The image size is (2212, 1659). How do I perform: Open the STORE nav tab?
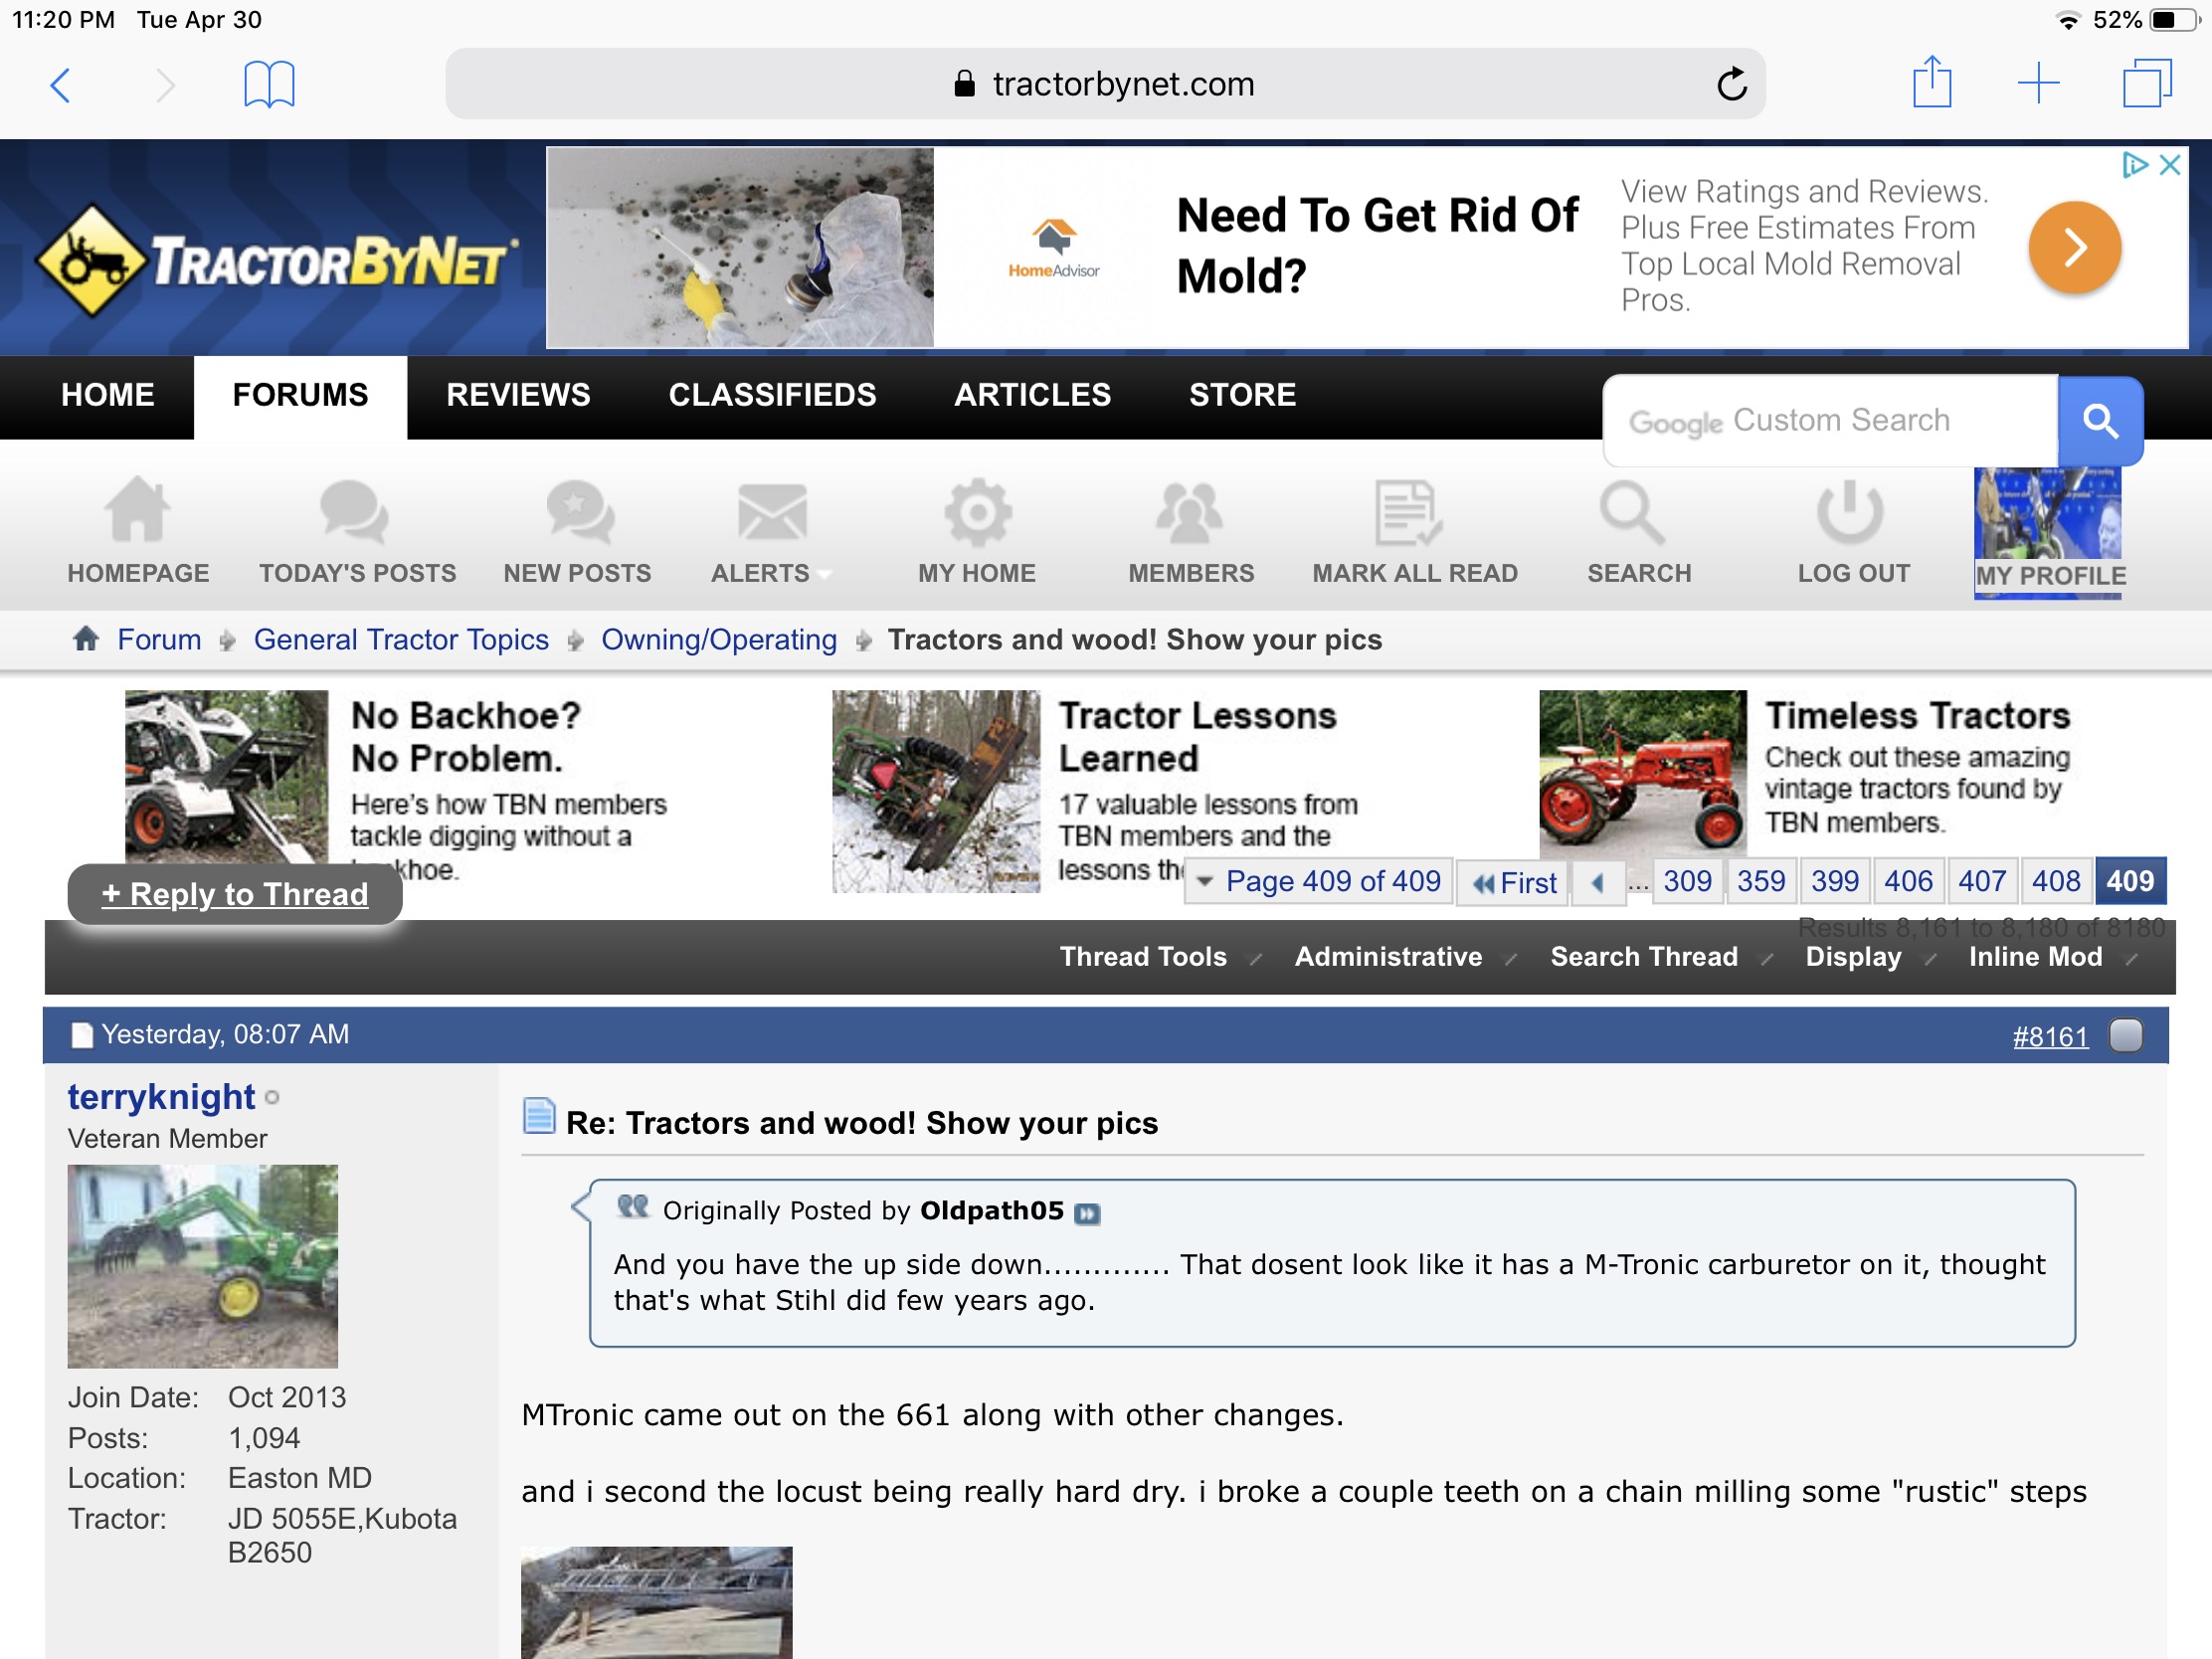pyautogui.click(x=1242, y=395)
